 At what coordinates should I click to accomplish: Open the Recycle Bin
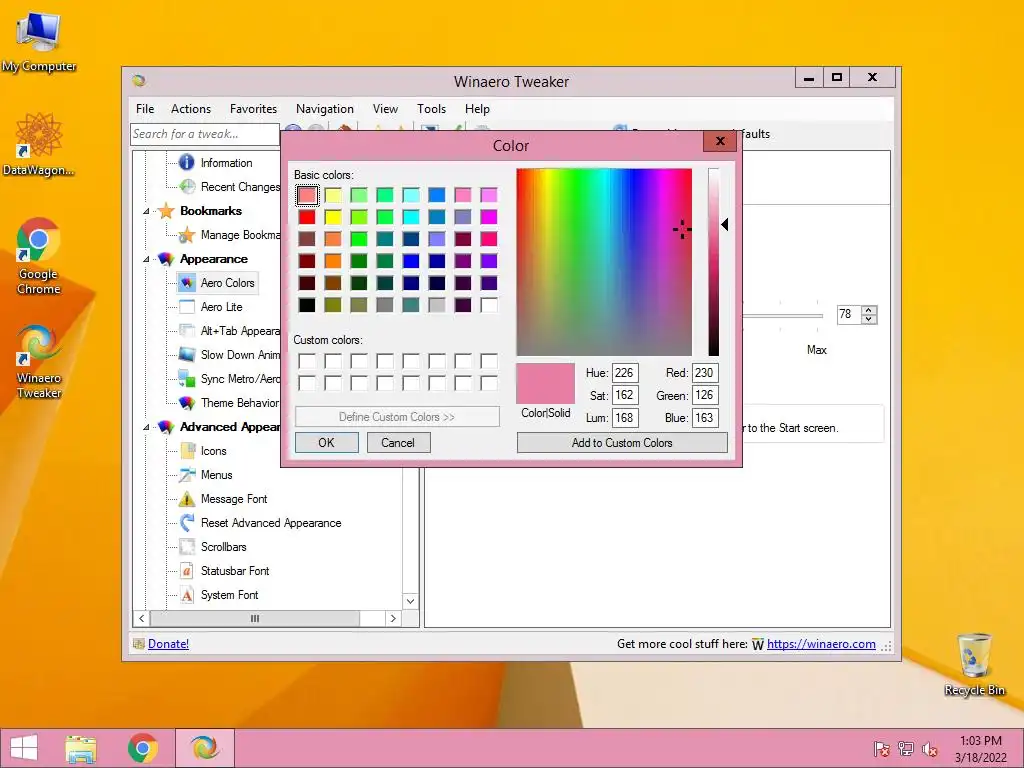974,664
